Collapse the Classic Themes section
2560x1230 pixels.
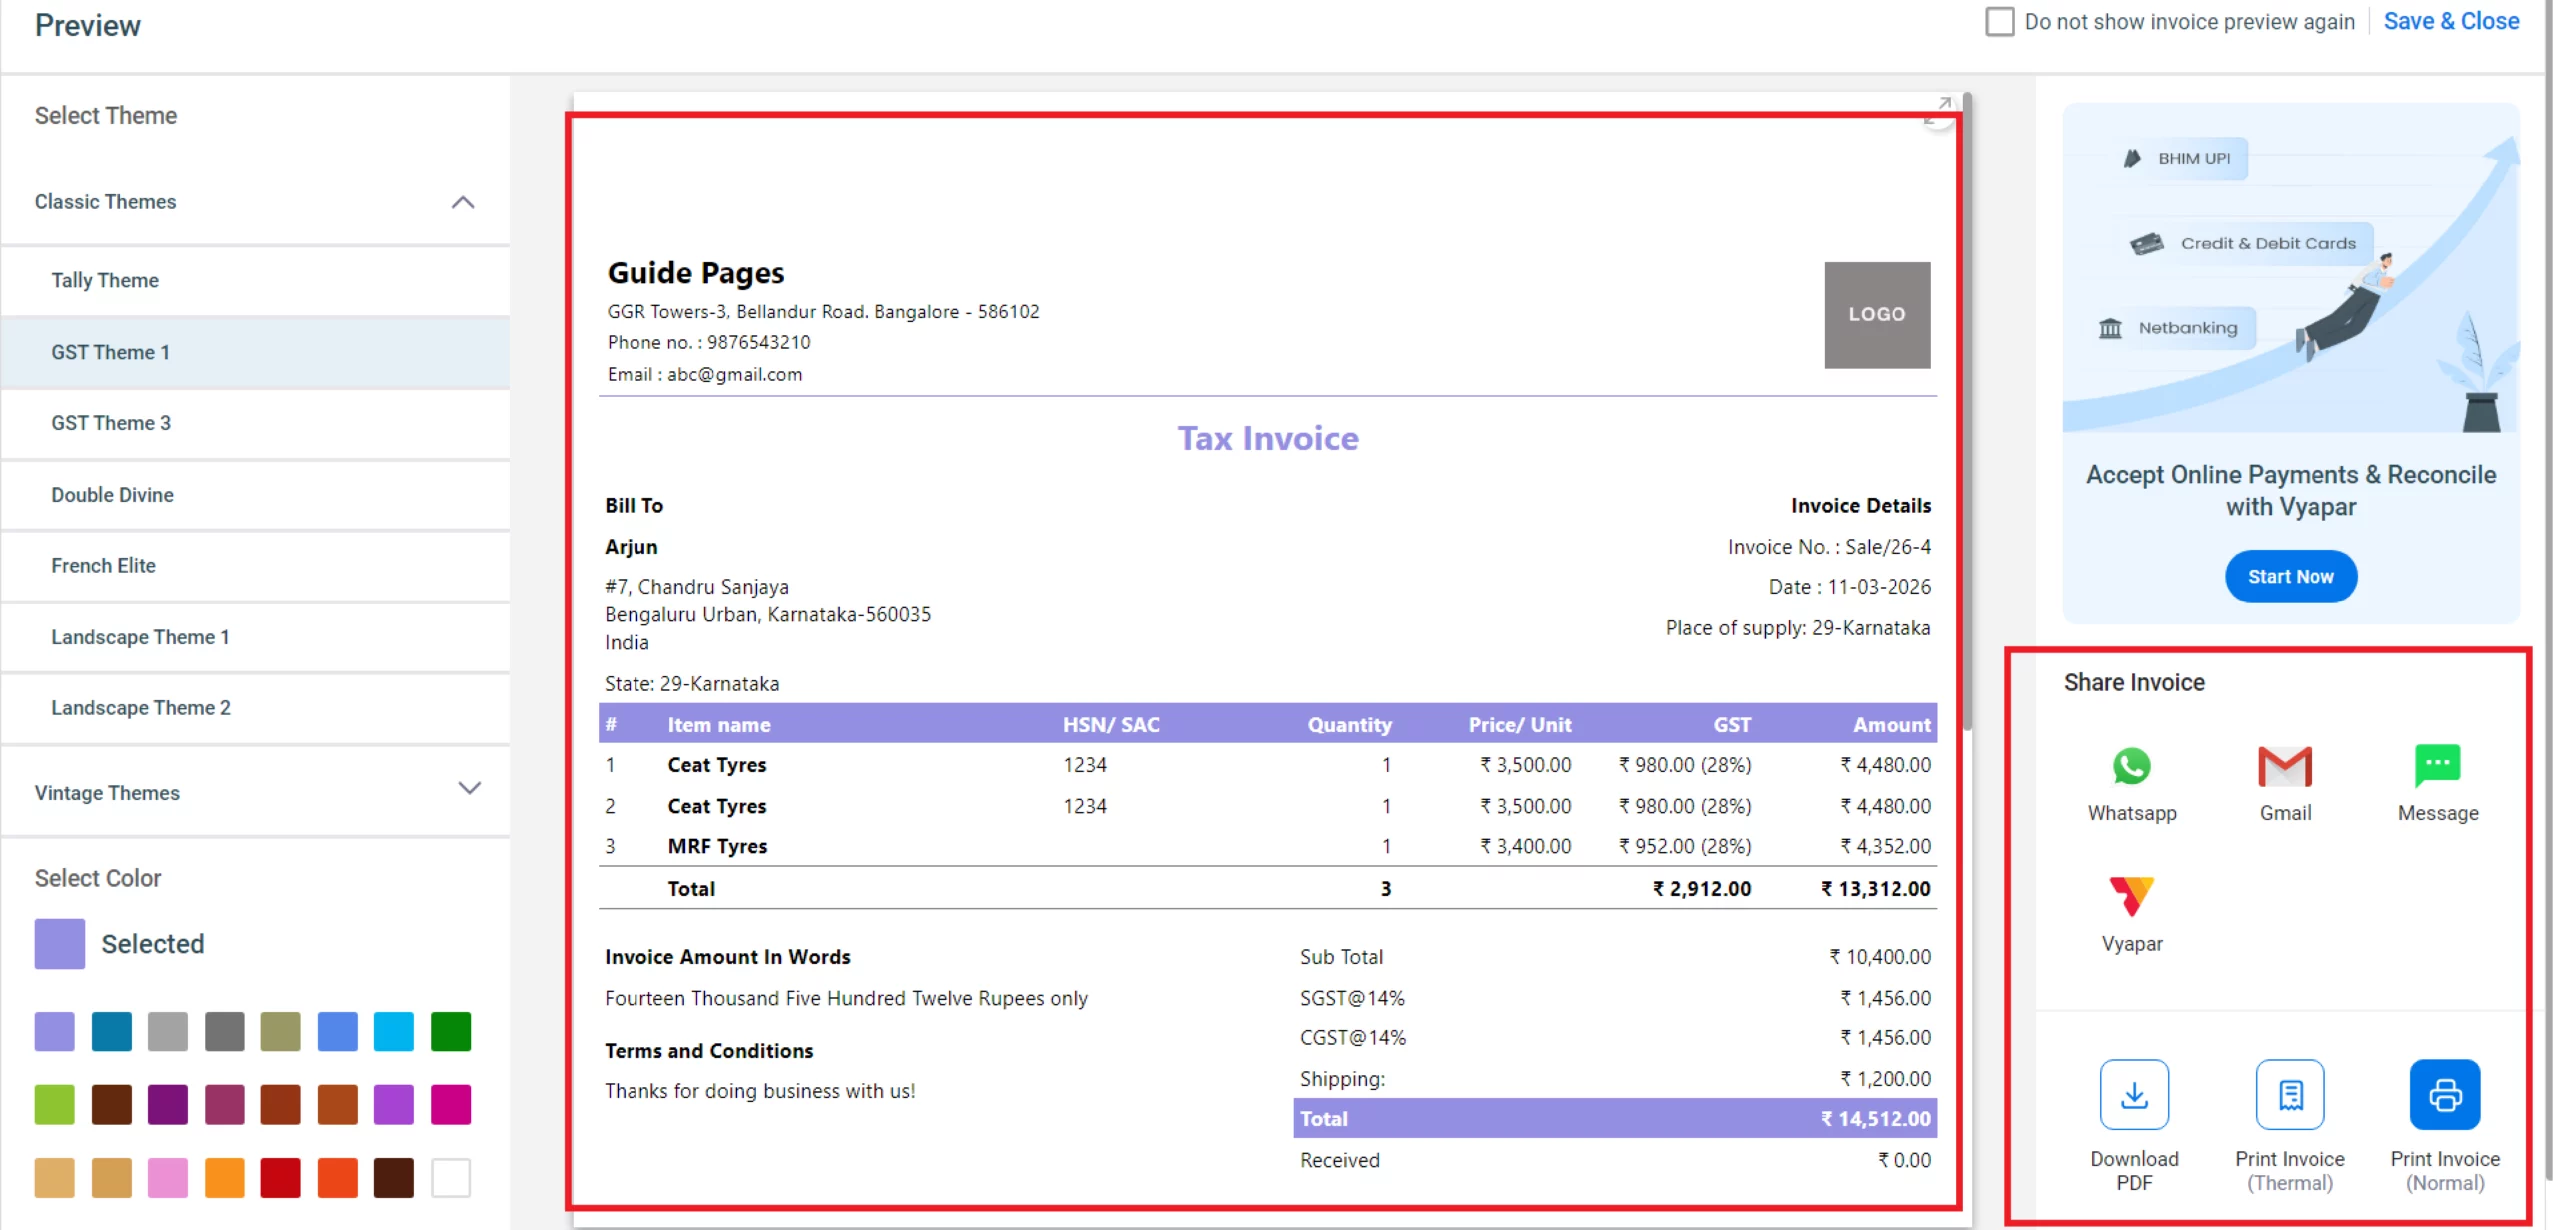(x=462, y=202)
